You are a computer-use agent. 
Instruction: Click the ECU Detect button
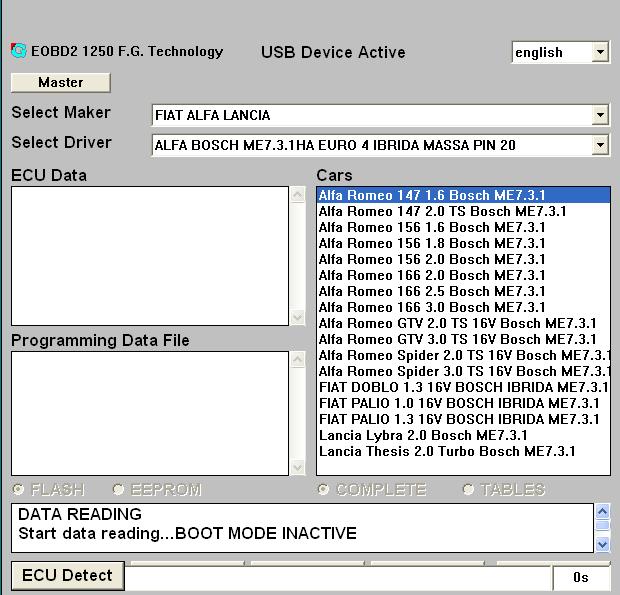pyautogui.click(x=68, y=576)
